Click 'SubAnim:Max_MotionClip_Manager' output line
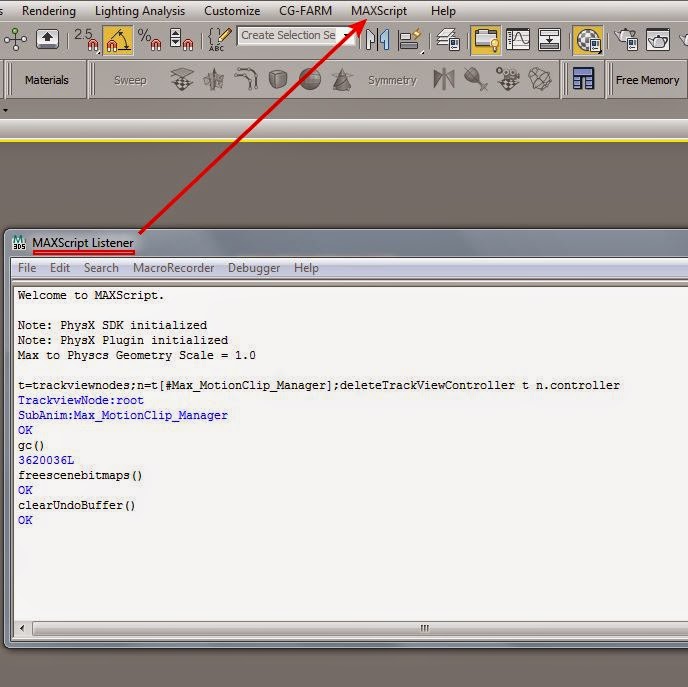688x687 pixels. (x=123, y=415)
